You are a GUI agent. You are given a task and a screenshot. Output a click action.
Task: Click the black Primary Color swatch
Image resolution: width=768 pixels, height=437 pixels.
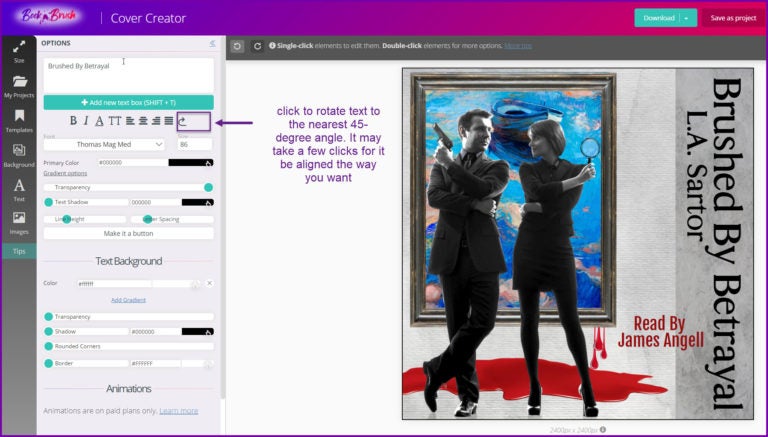[x=190, y=162]
